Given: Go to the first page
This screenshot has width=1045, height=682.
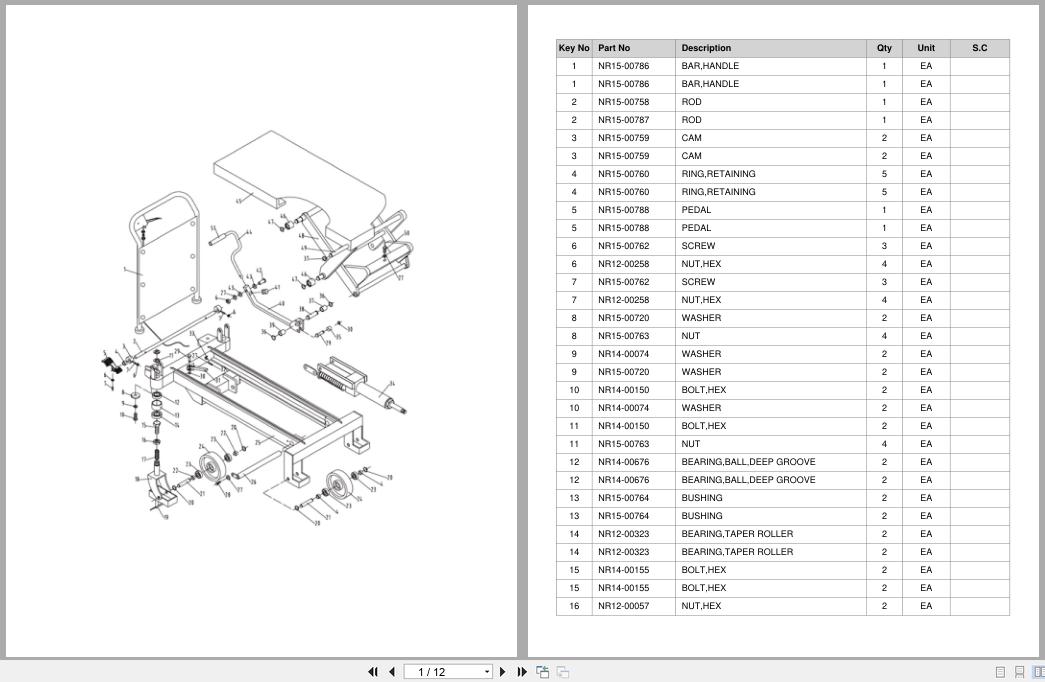Looking at the screenshot, I should (373, 672).
